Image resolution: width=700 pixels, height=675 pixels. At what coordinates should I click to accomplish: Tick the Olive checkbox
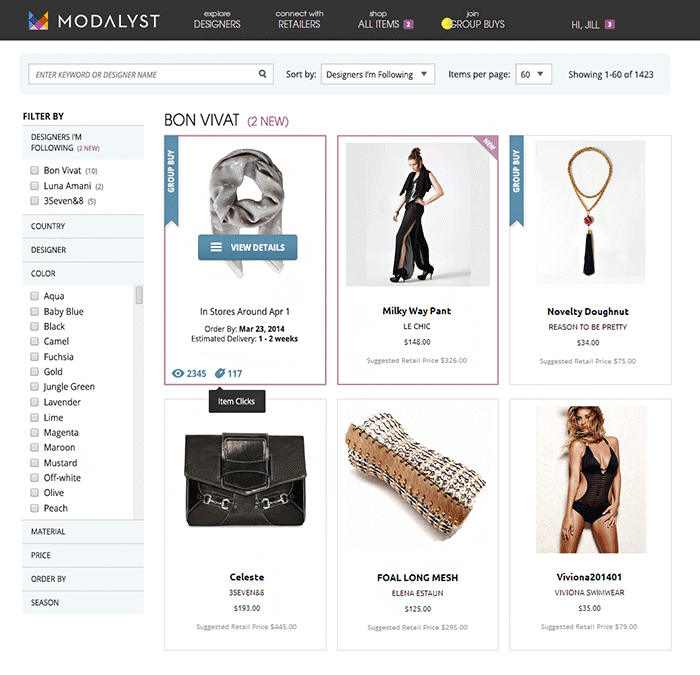coord(34,492)
